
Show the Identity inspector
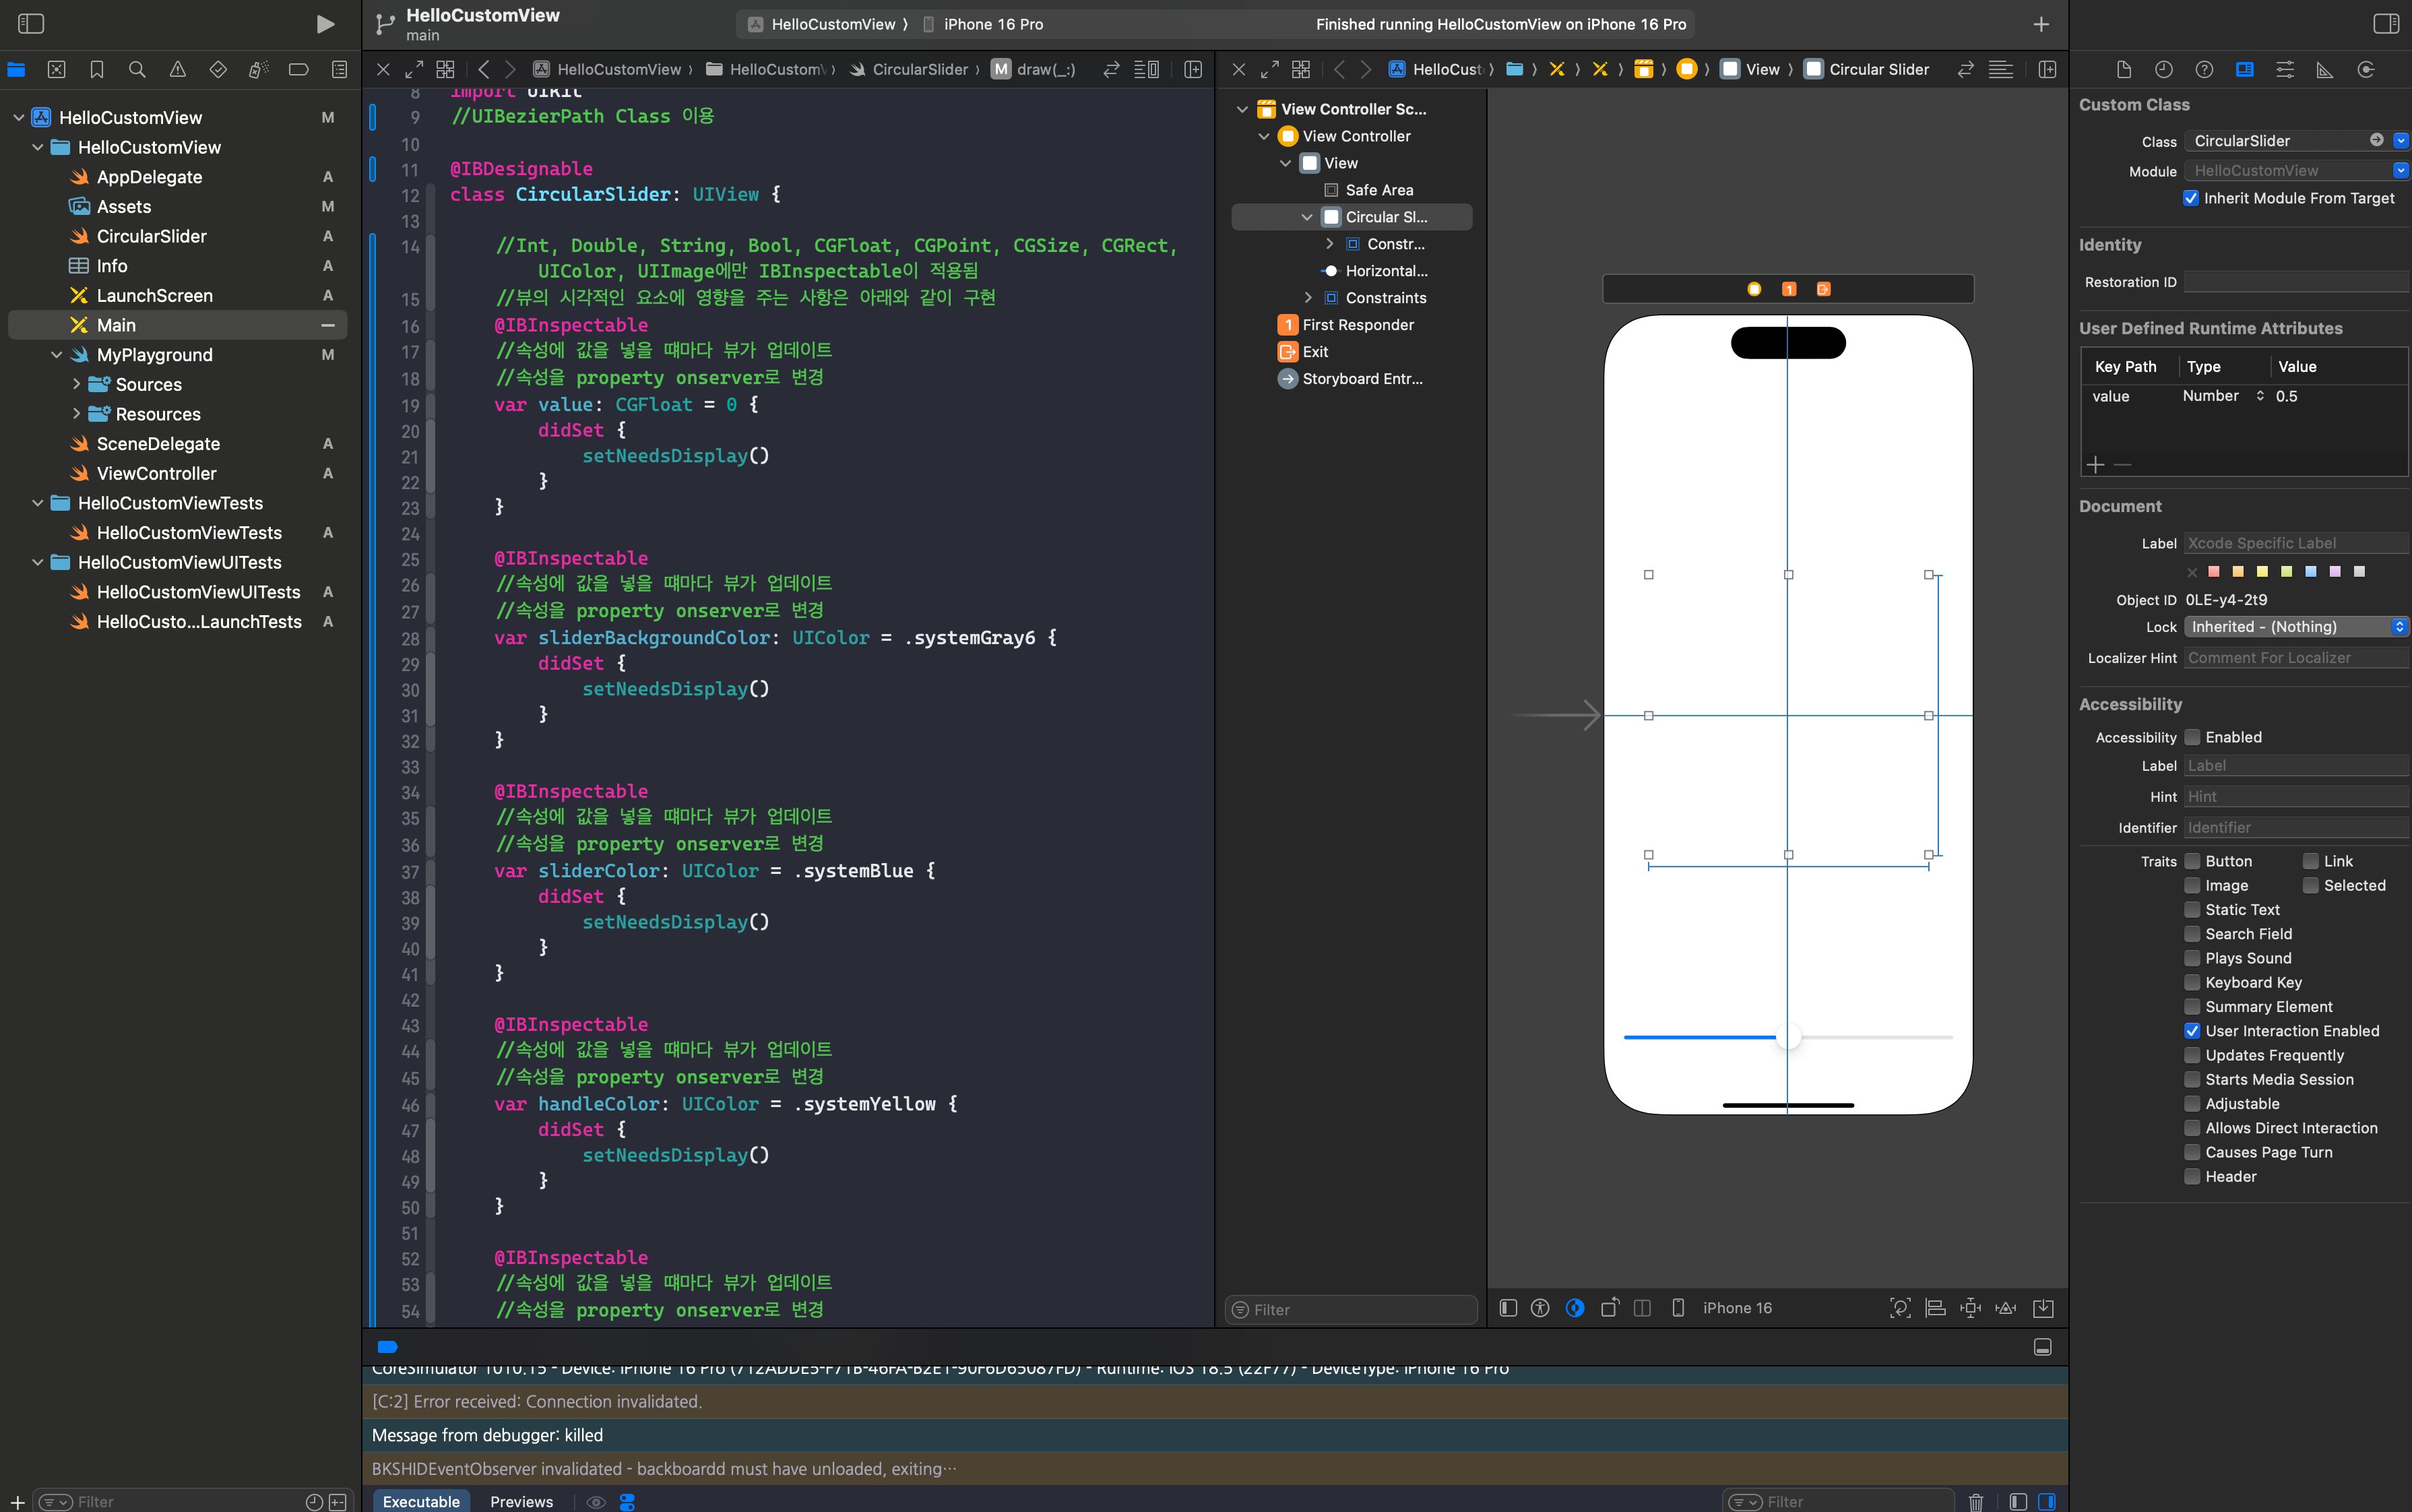coord(2244,70)
